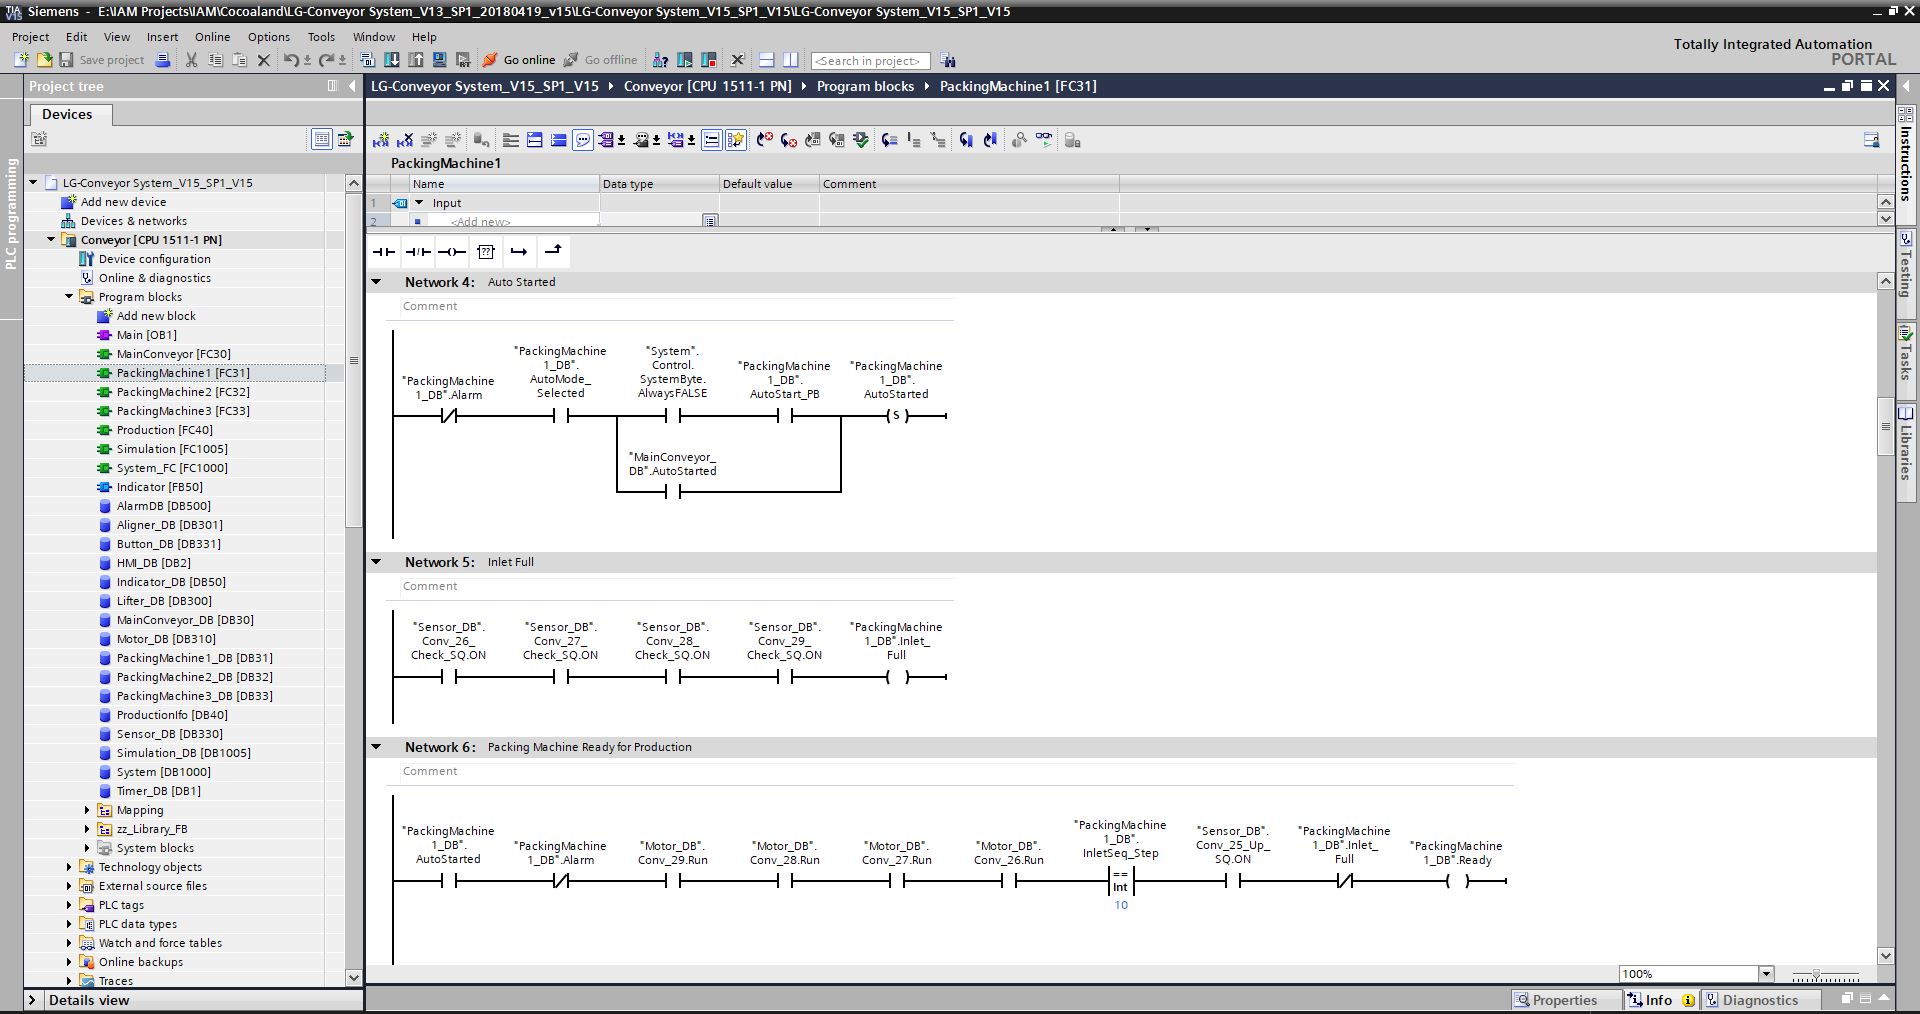
Task: Switch to the Diagnostics tab
Action: coord(1759,1000)
